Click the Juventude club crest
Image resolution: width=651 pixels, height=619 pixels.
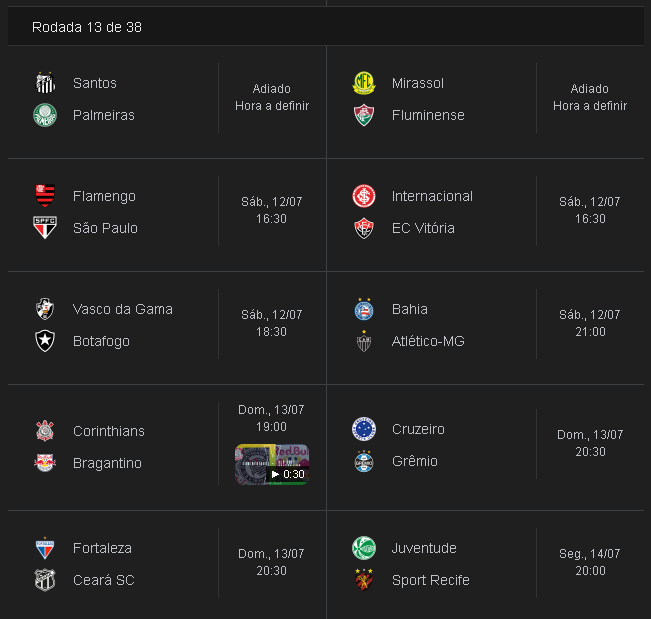click(364, 548)
